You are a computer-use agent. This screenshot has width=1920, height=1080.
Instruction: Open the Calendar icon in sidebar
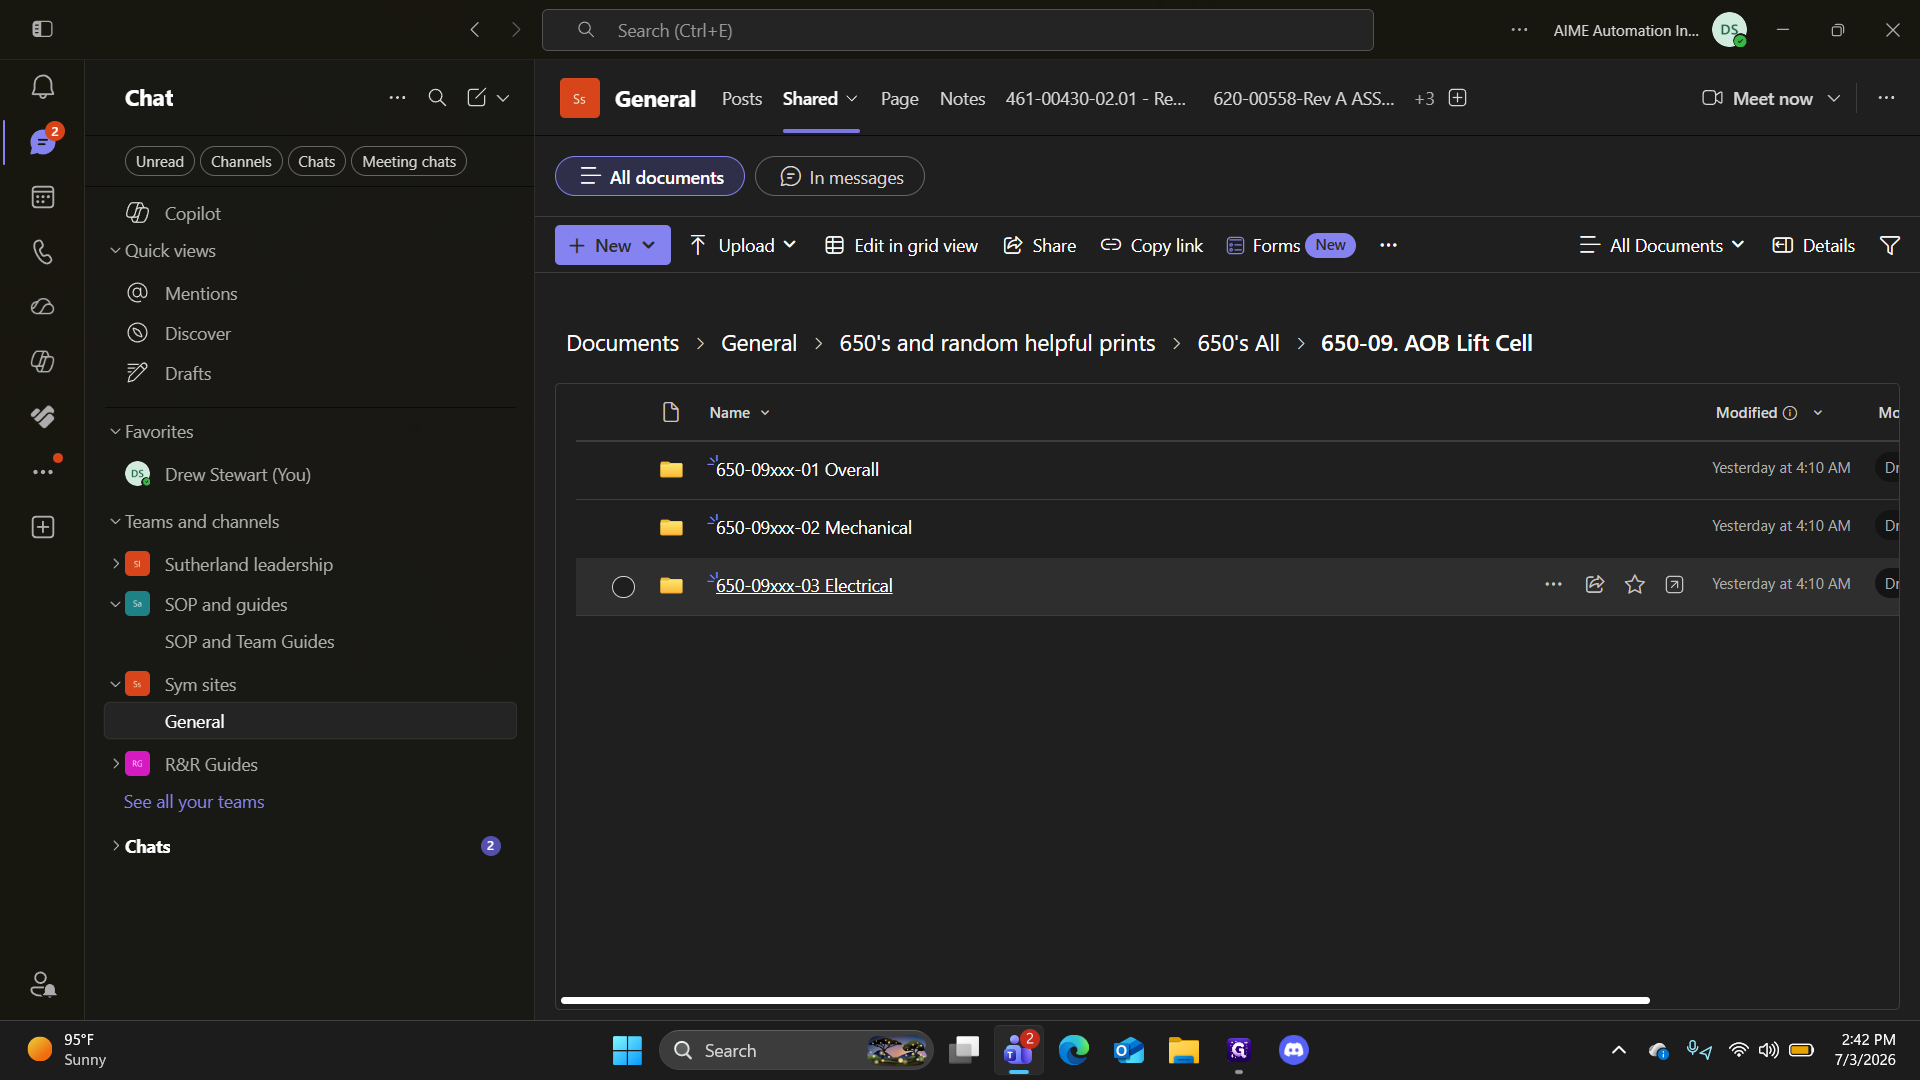click(42, 197)
